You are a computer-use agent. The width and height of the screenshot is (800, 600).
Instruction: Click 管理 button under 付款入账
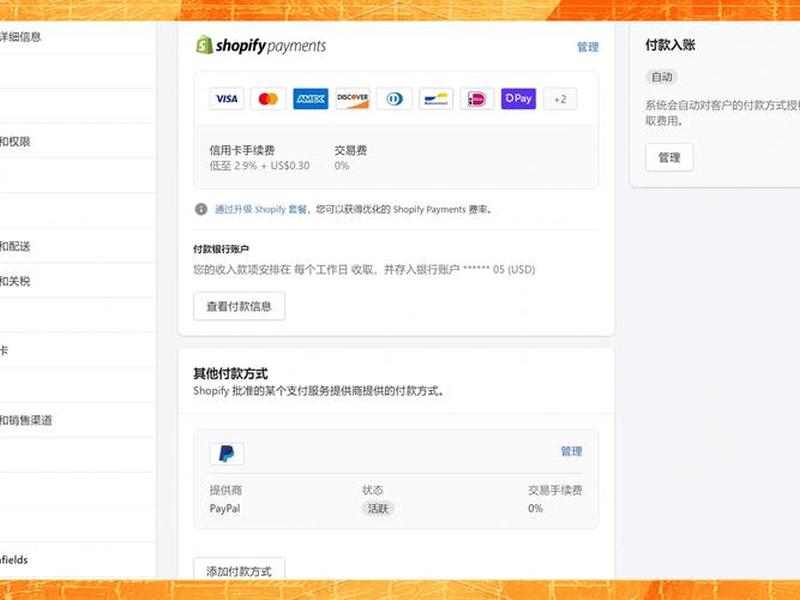pyautogui.click(x=669, y=157)
